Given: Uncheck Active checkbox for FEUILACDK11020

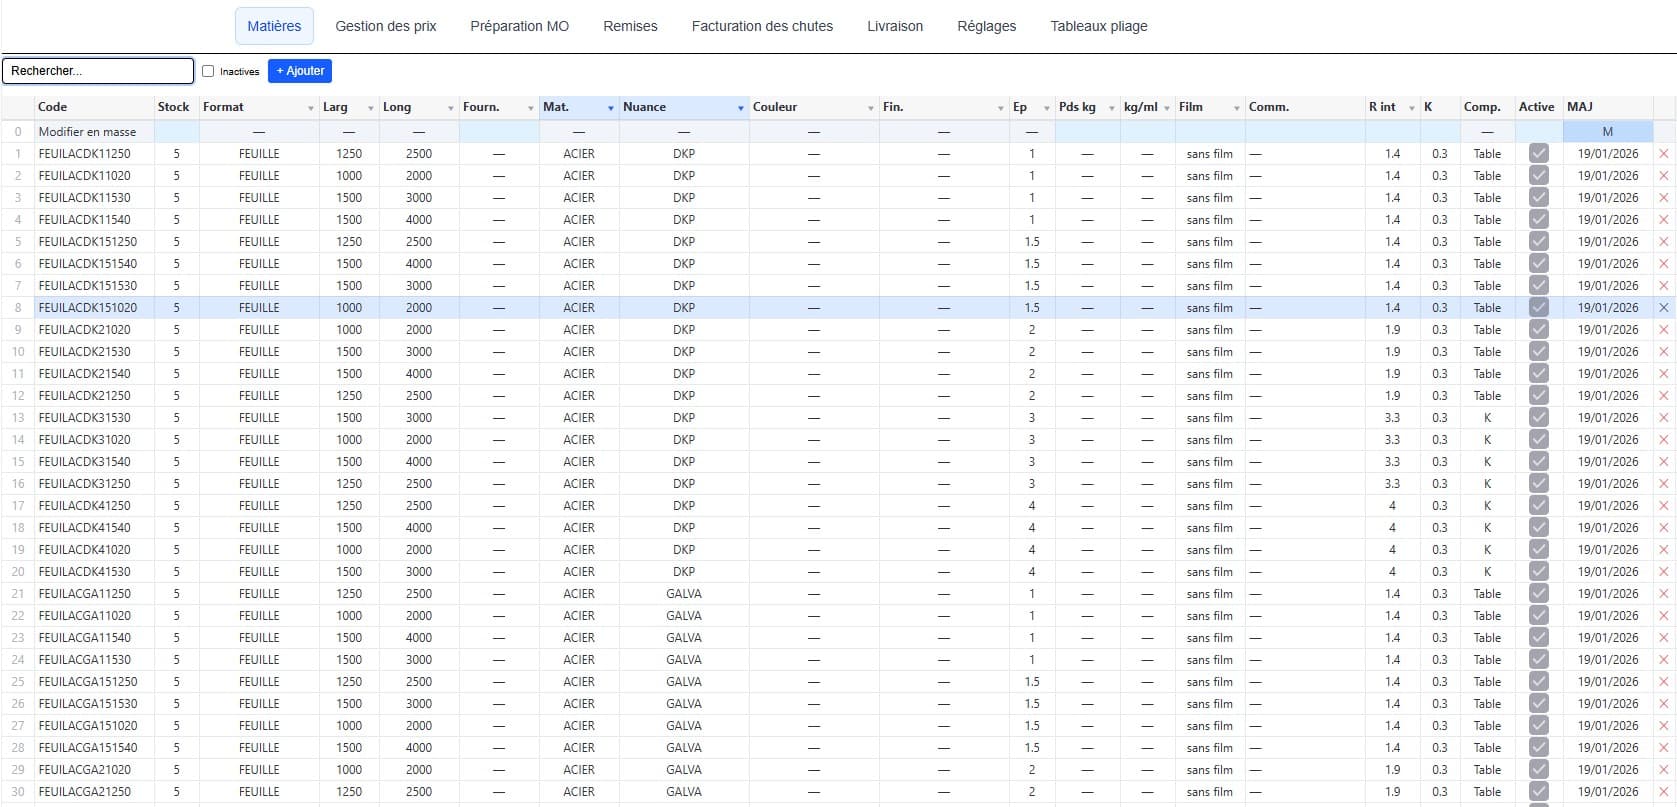Looking at the screenshot, I should 1538,176.
